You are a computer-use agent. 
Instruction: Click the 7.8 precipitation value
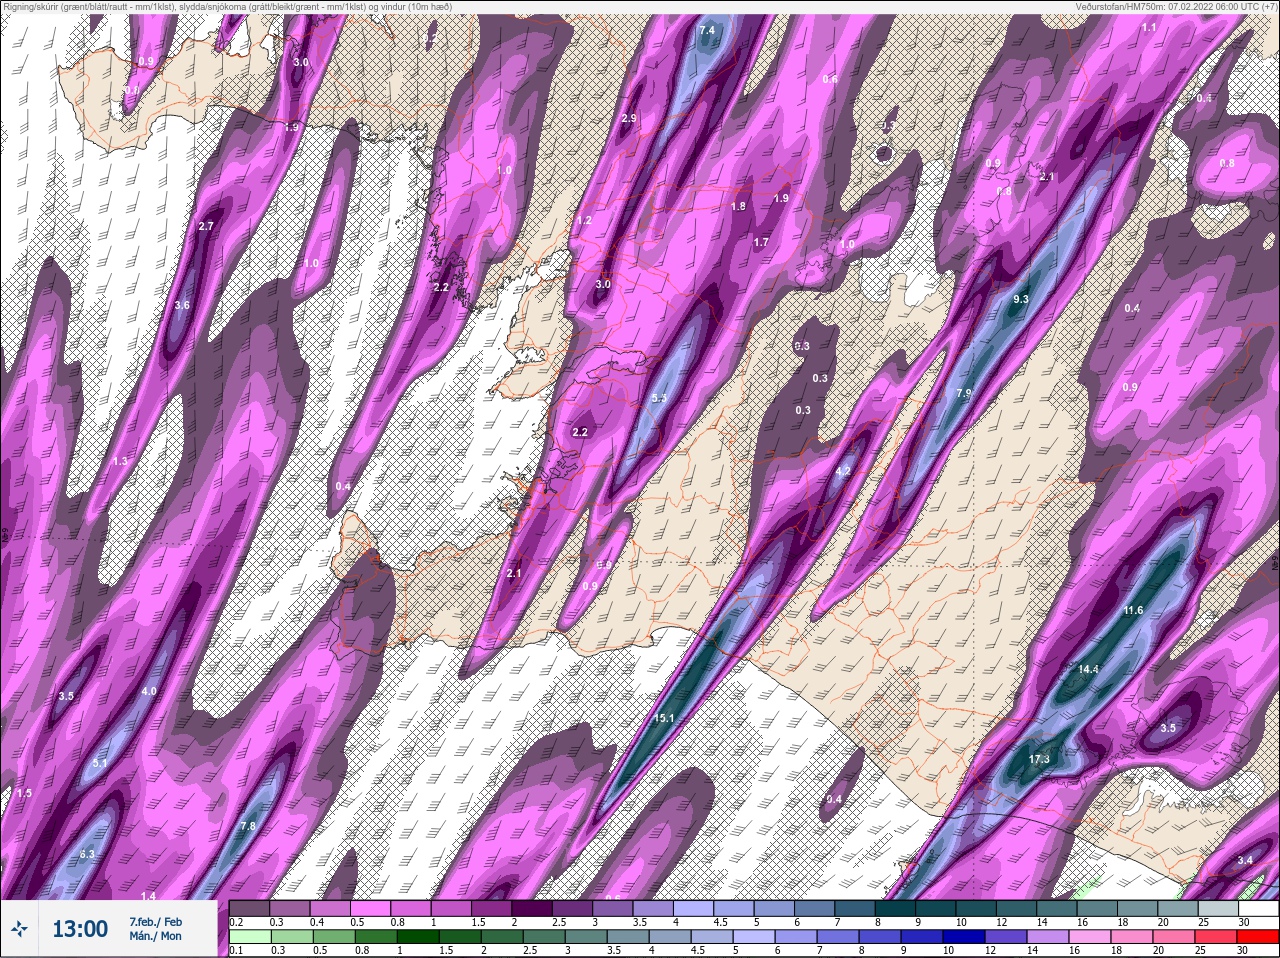248,826
